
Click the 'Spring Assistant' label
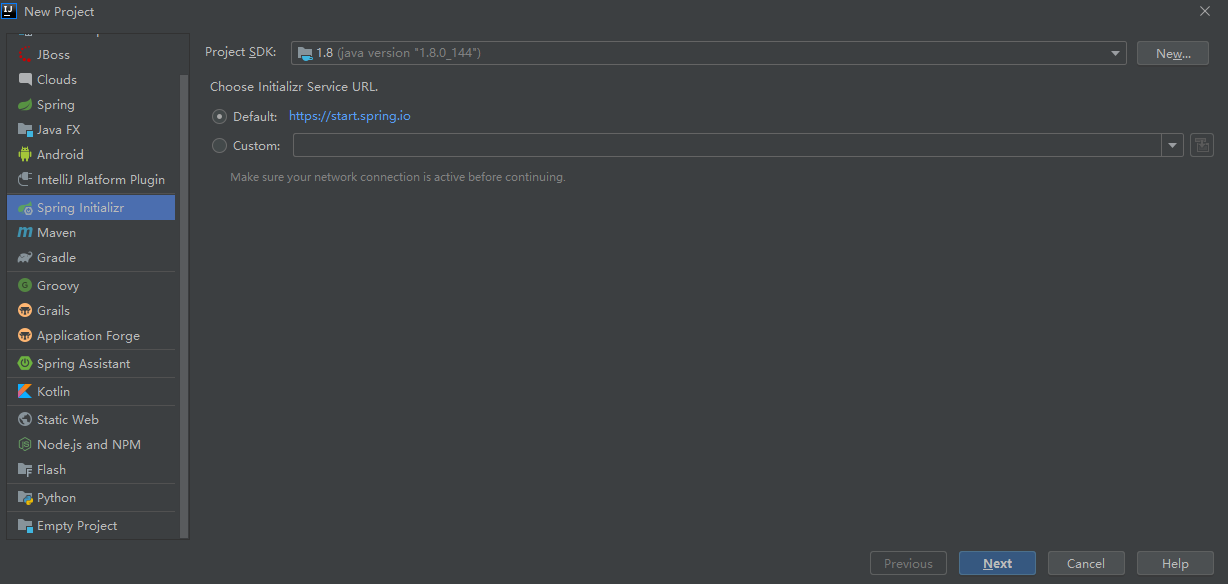click(x=84, y=364)
